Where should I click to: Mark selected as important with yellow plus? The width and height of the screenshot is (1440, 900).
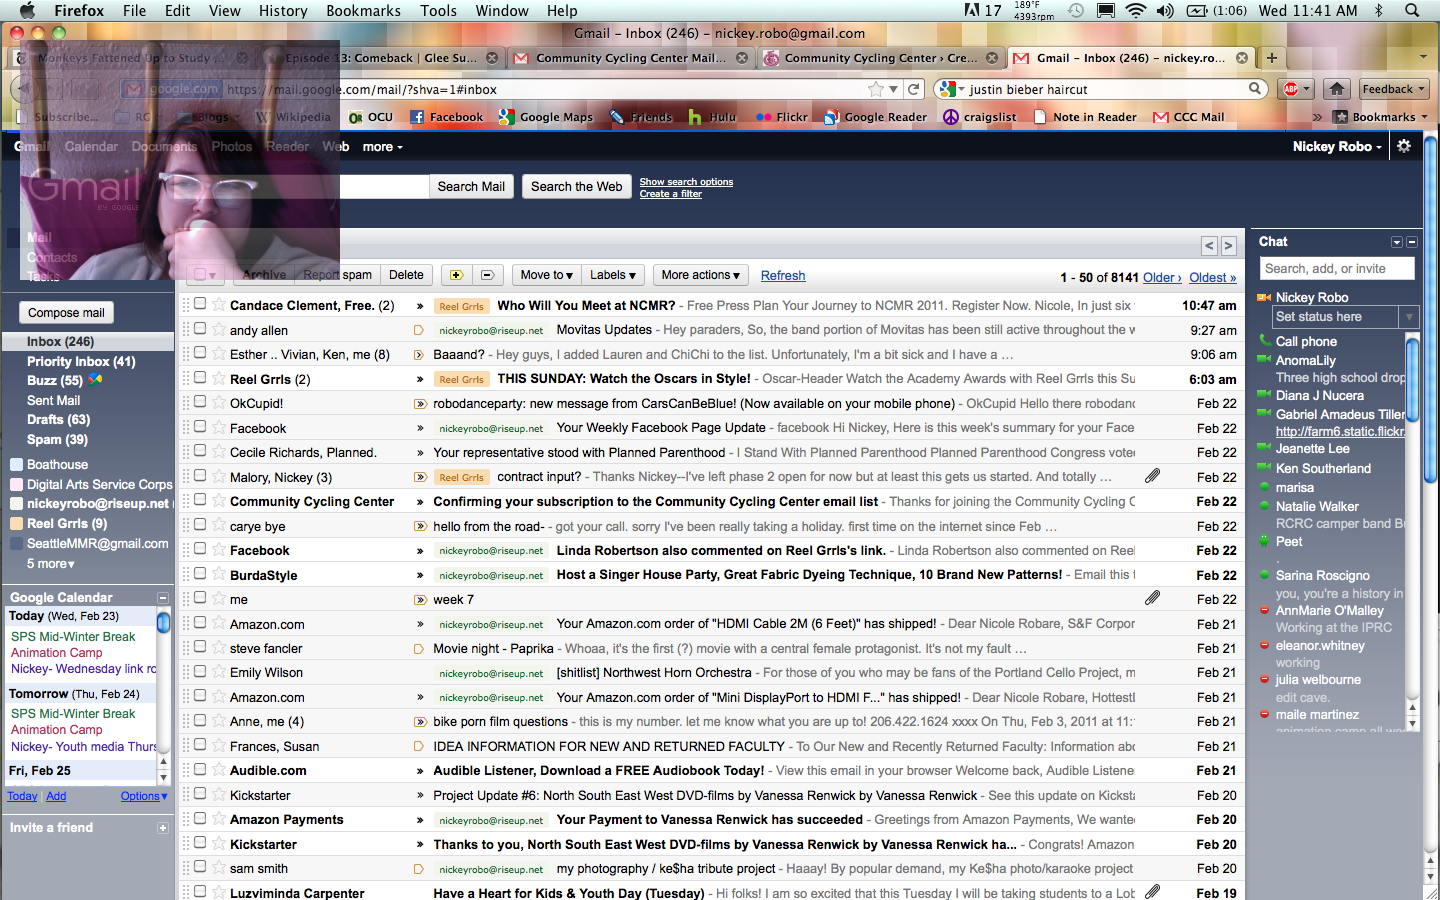point(456,275)
